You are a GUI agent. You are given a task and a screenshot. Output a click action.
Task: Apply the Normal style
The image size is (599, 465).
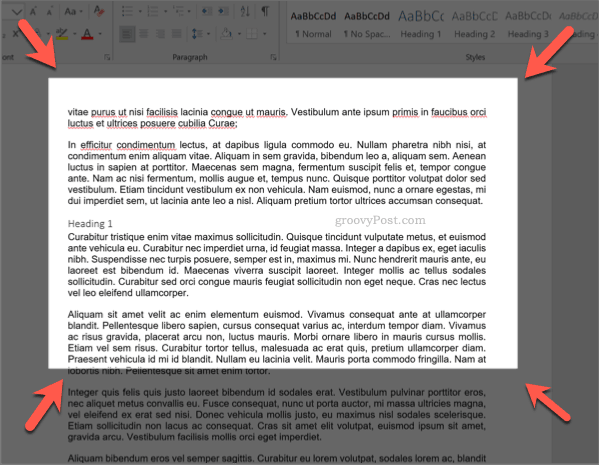tap(313, 25)
